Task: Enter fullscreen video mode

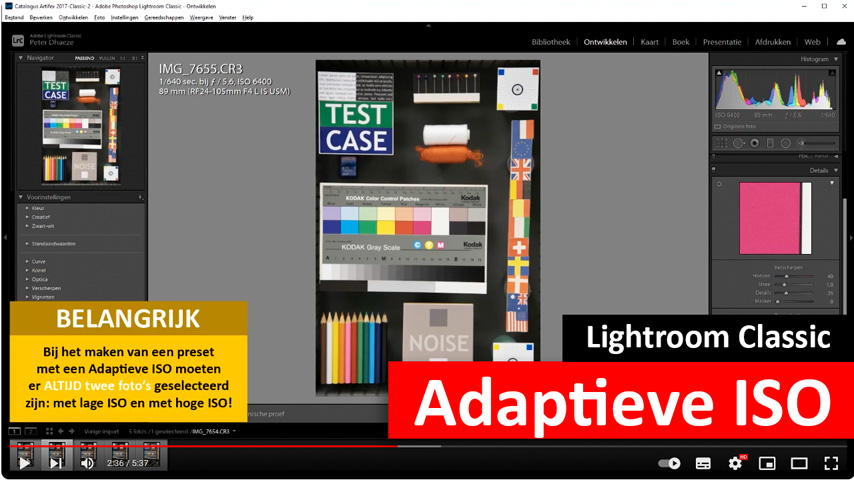Action: (831, 463)
